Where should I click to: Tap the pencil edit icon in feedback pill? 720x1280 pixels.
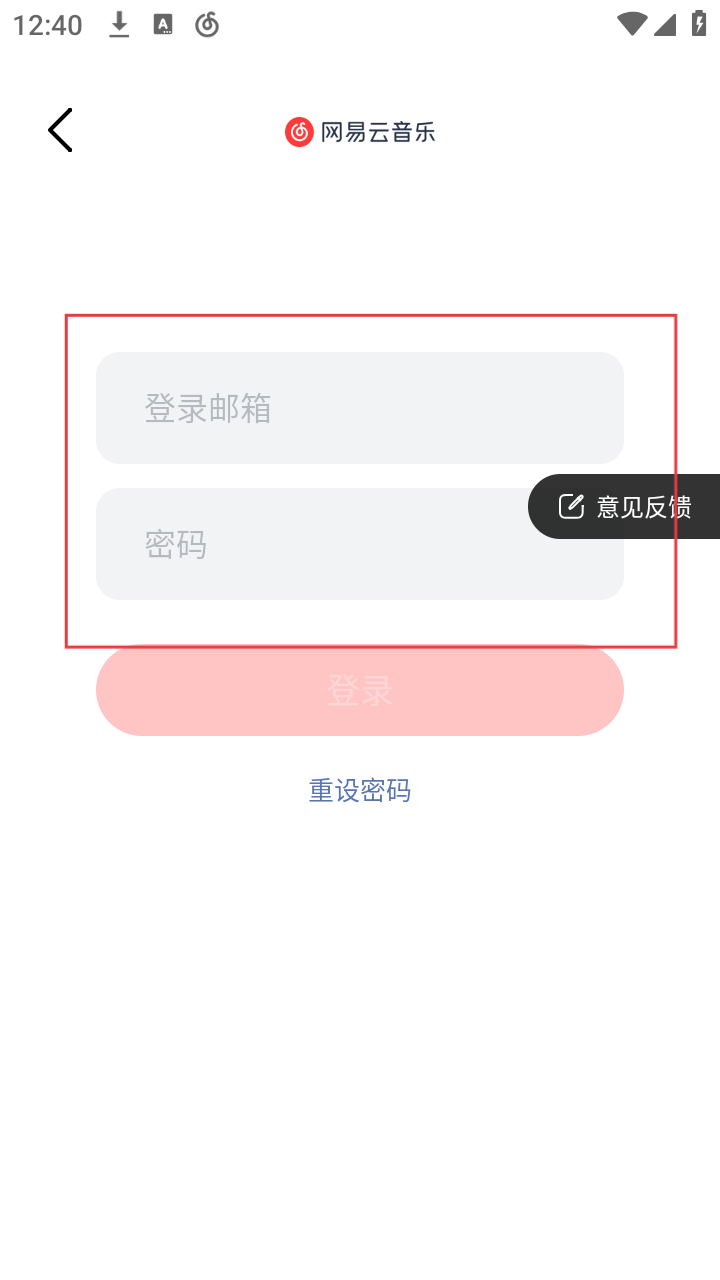pos(571,506)
